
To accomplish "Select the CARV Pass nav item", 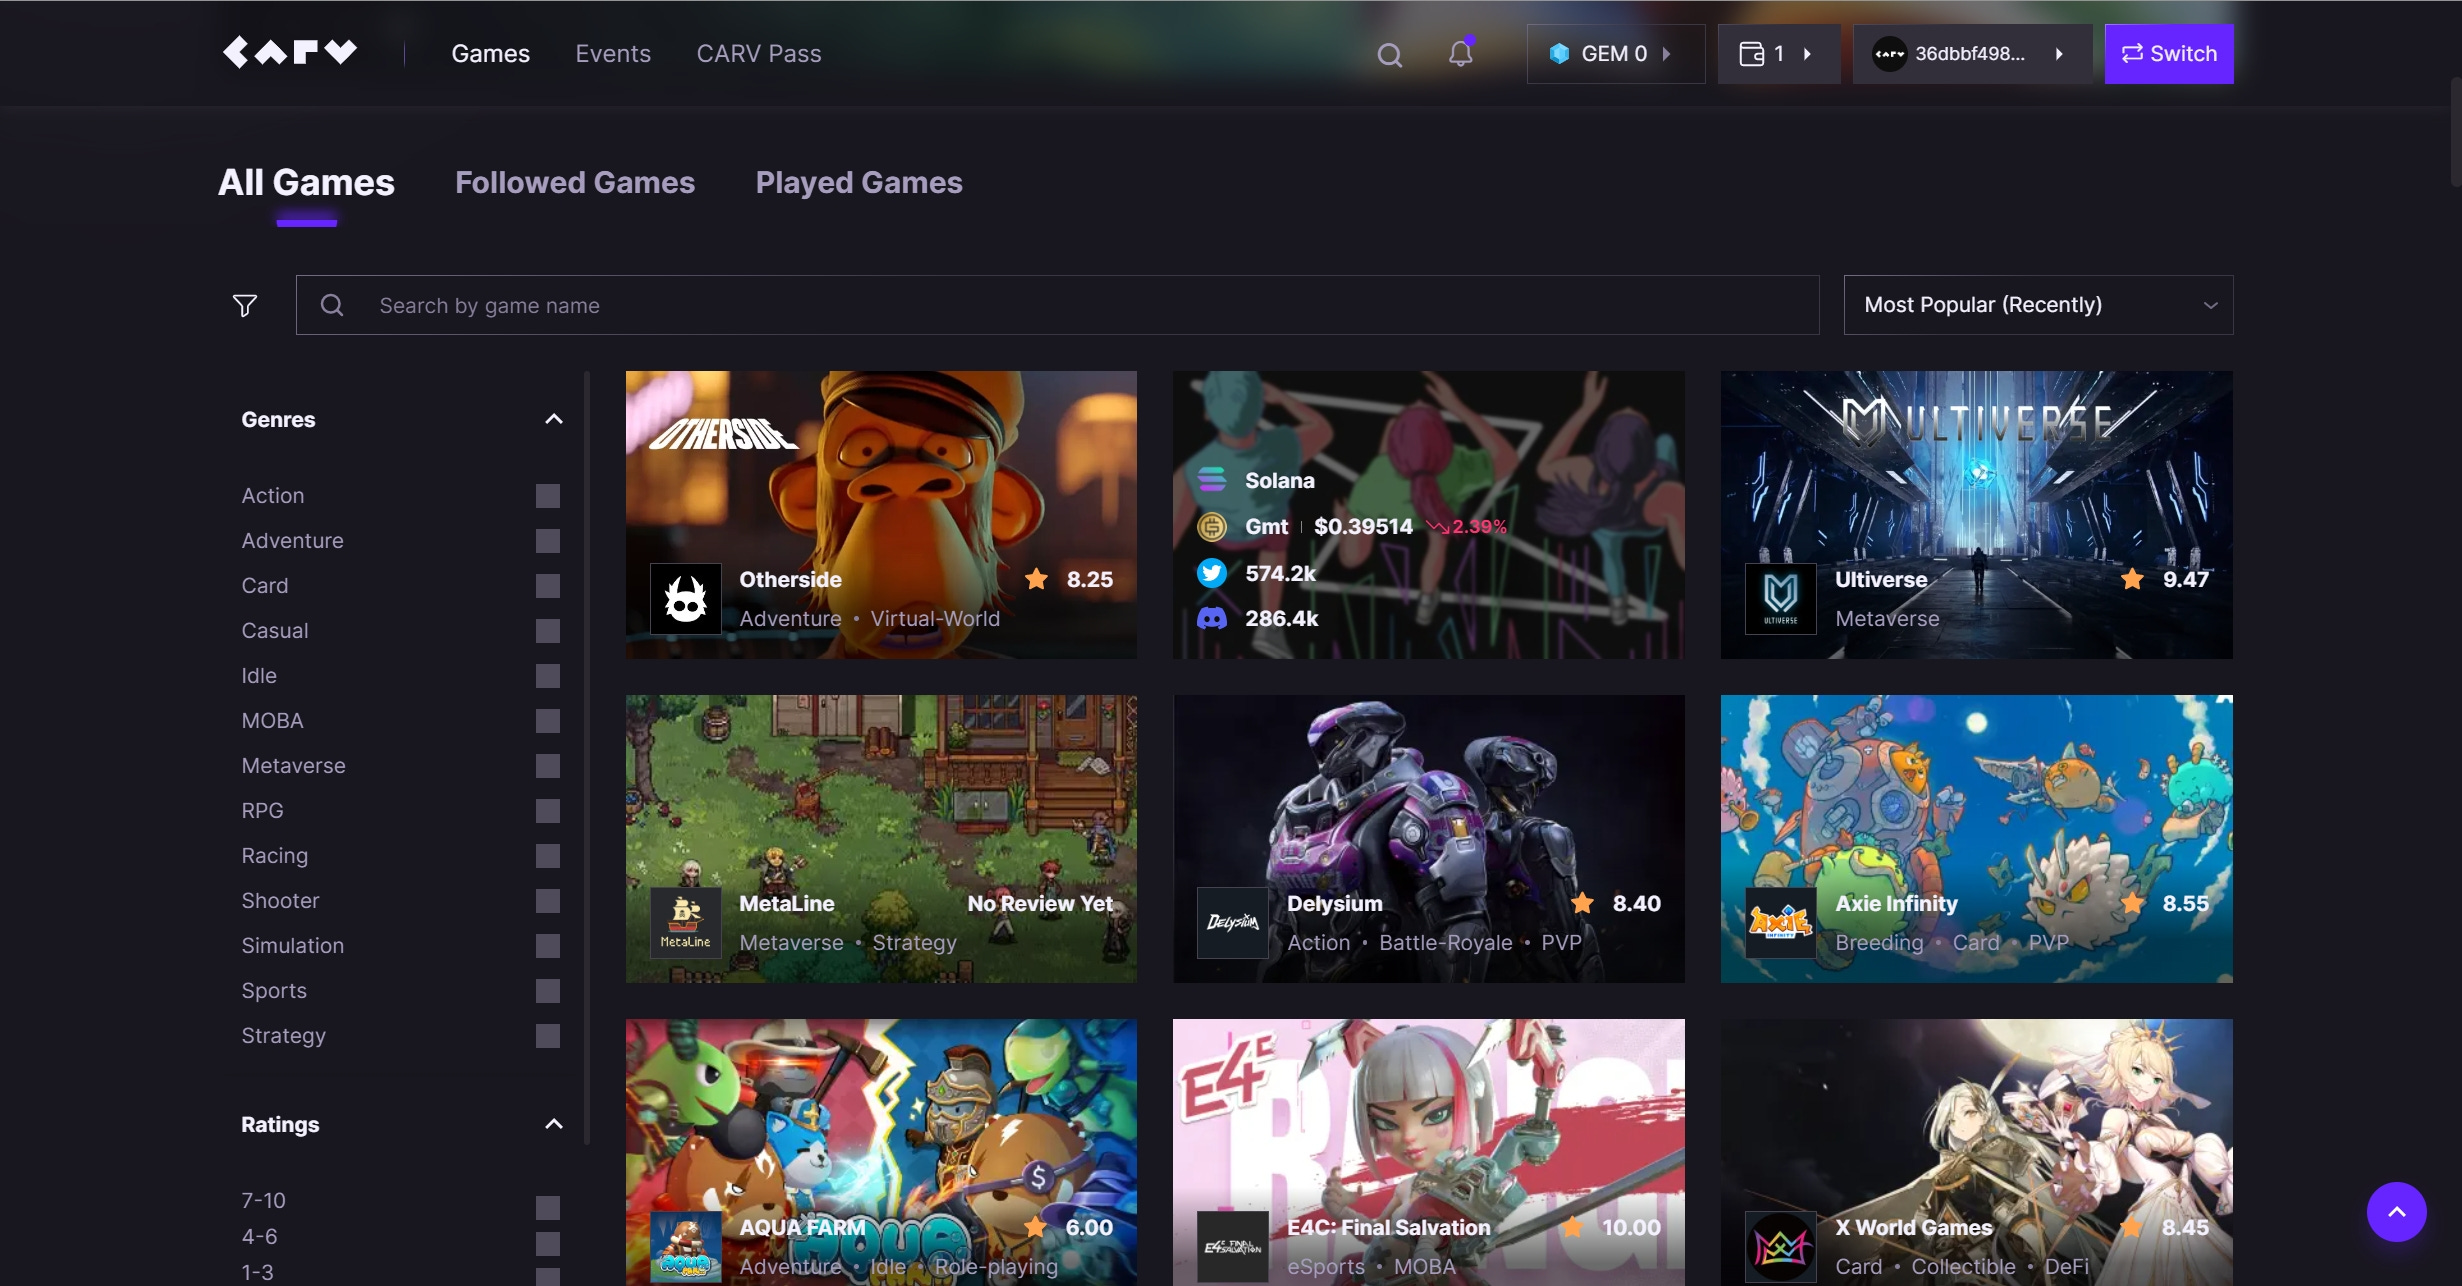I will pos(759,54).
